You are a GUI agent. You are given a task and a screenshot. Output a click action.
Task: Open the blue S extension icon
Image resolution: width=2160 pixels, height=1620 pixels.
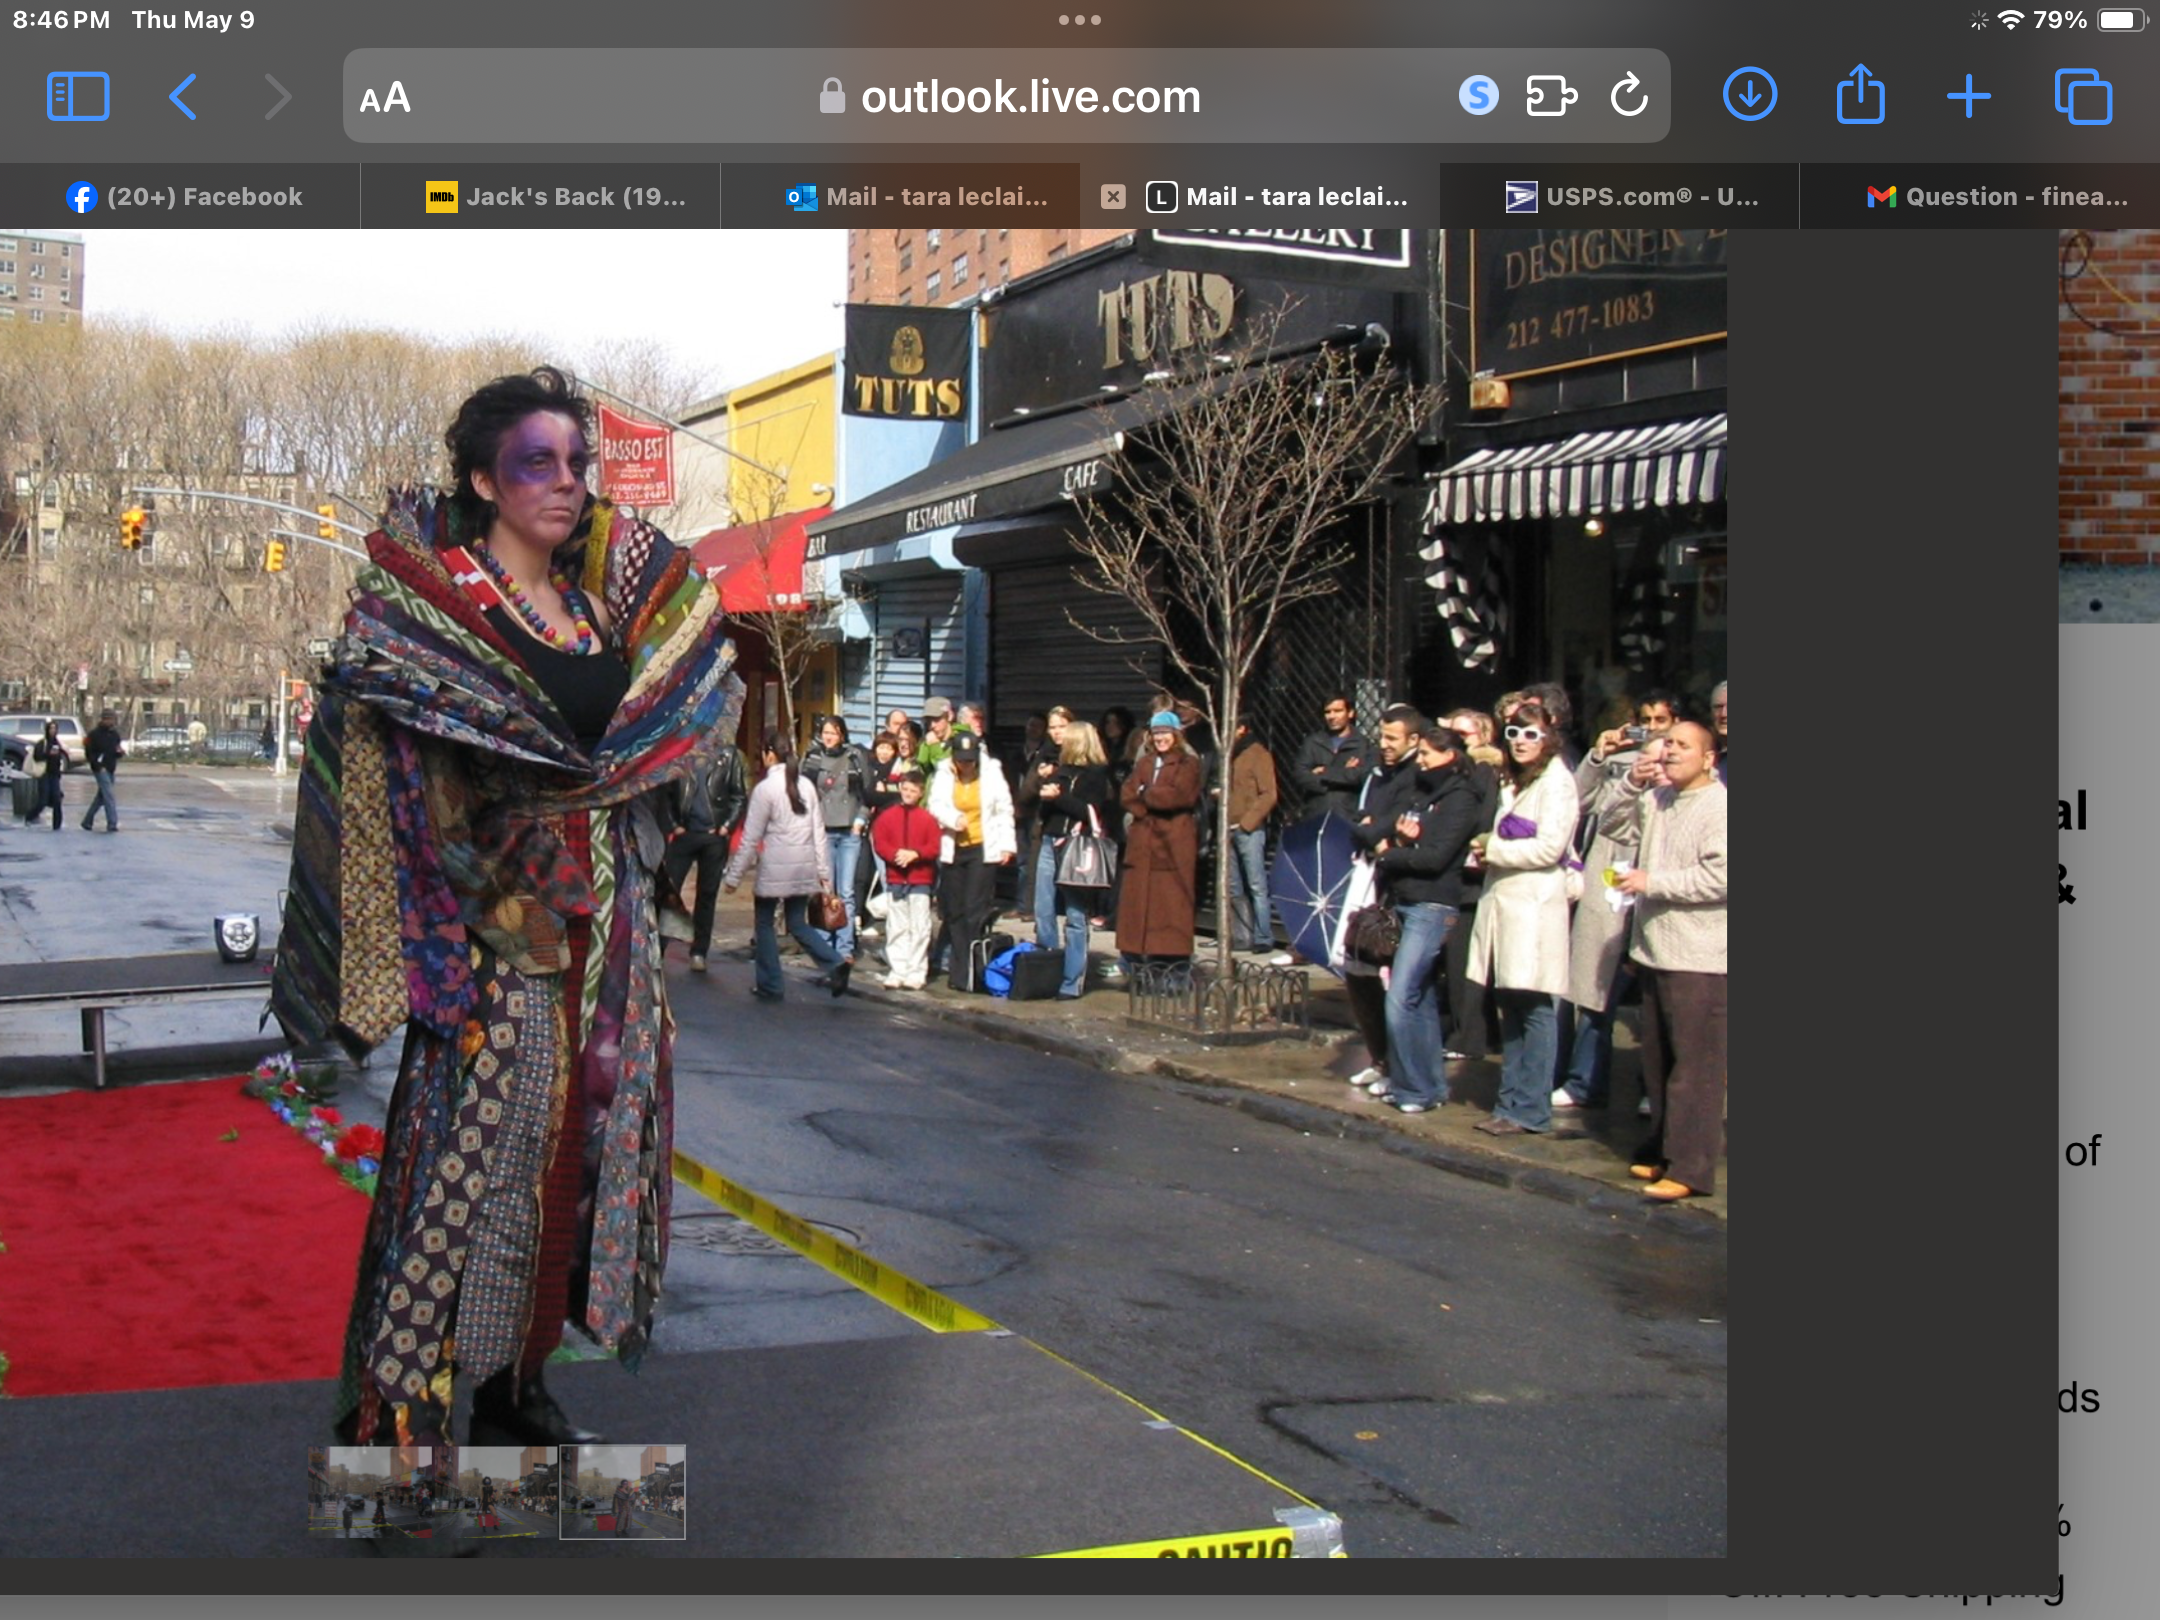[x=1478, y=96]
